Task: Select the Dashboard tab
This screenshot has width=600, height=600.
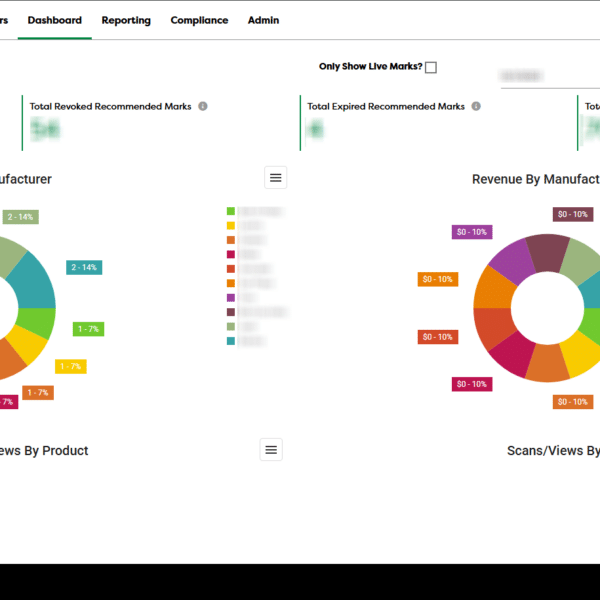Action: click(55, 20)
